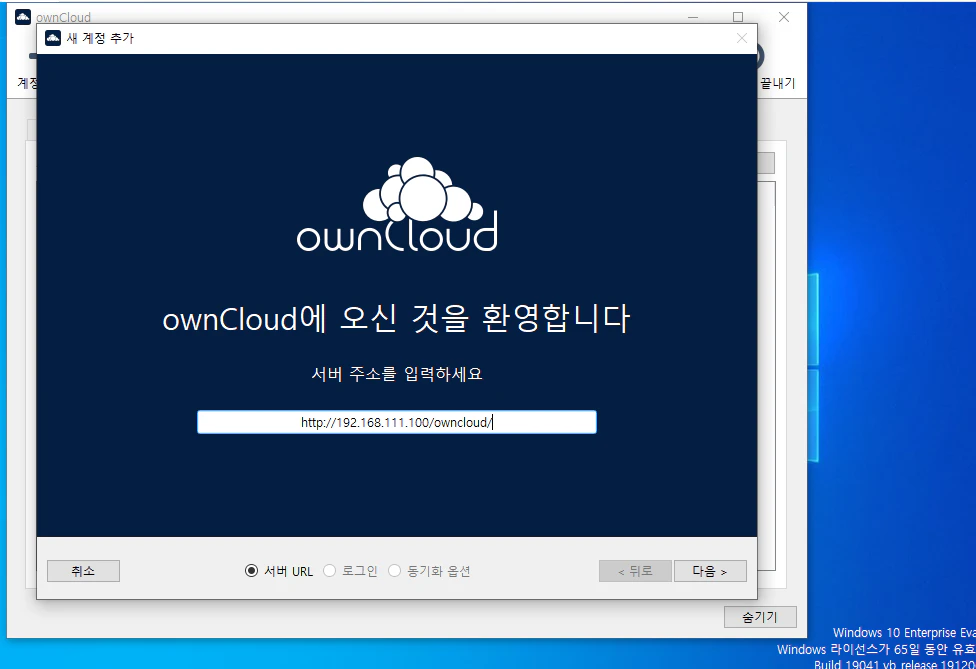Click the 숨기기 button in ownCloud window
Screen dimensions: 976x669
760,617
